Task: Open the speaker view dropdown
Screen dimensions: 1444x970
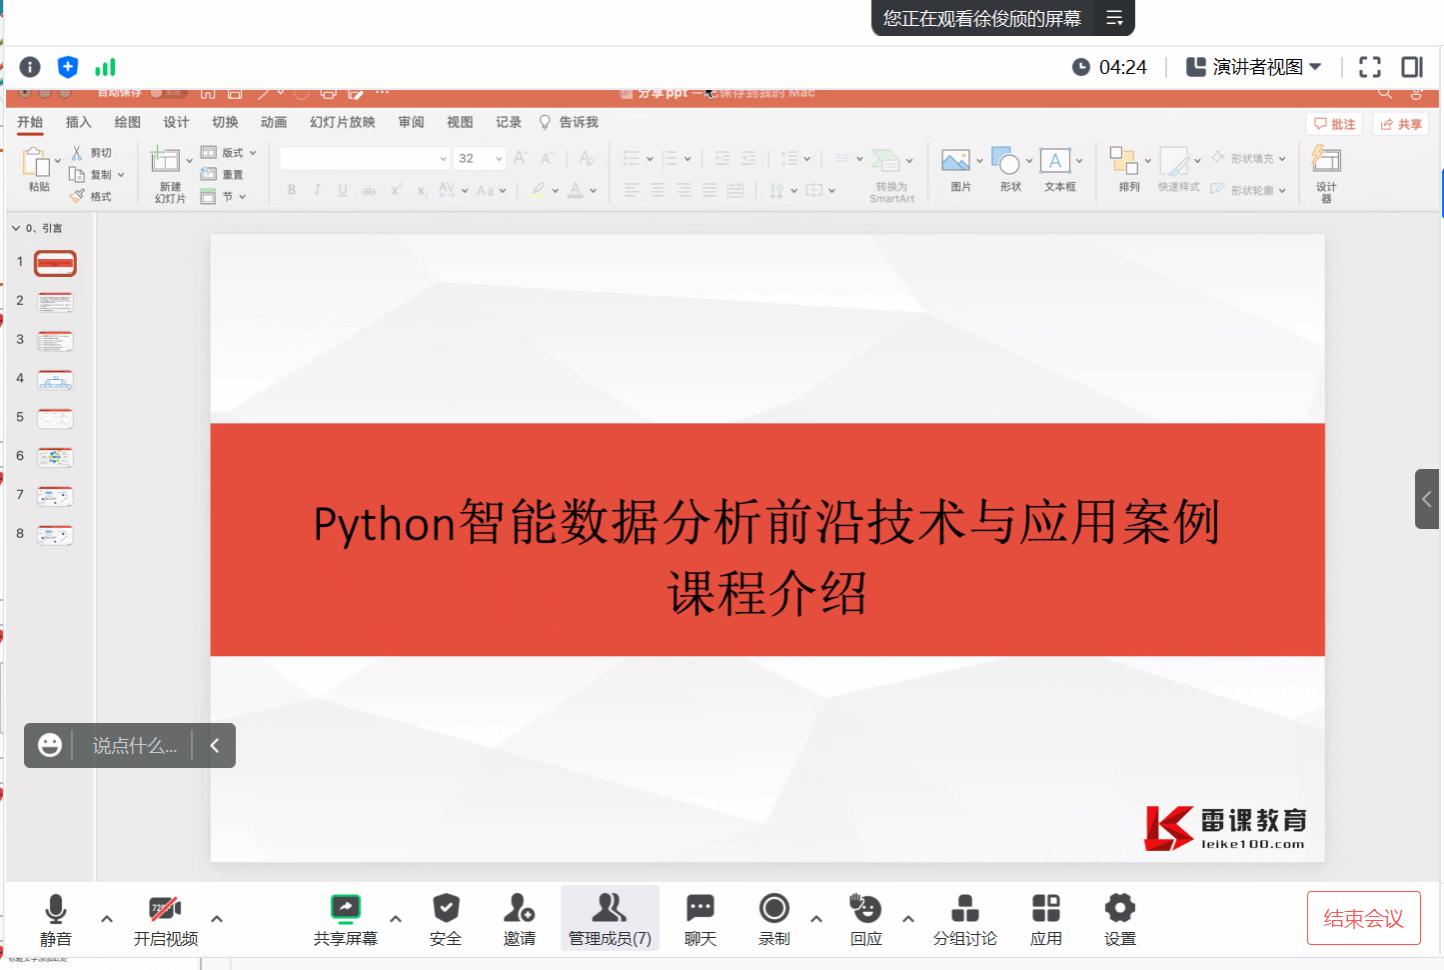Action: [1254, 67]
